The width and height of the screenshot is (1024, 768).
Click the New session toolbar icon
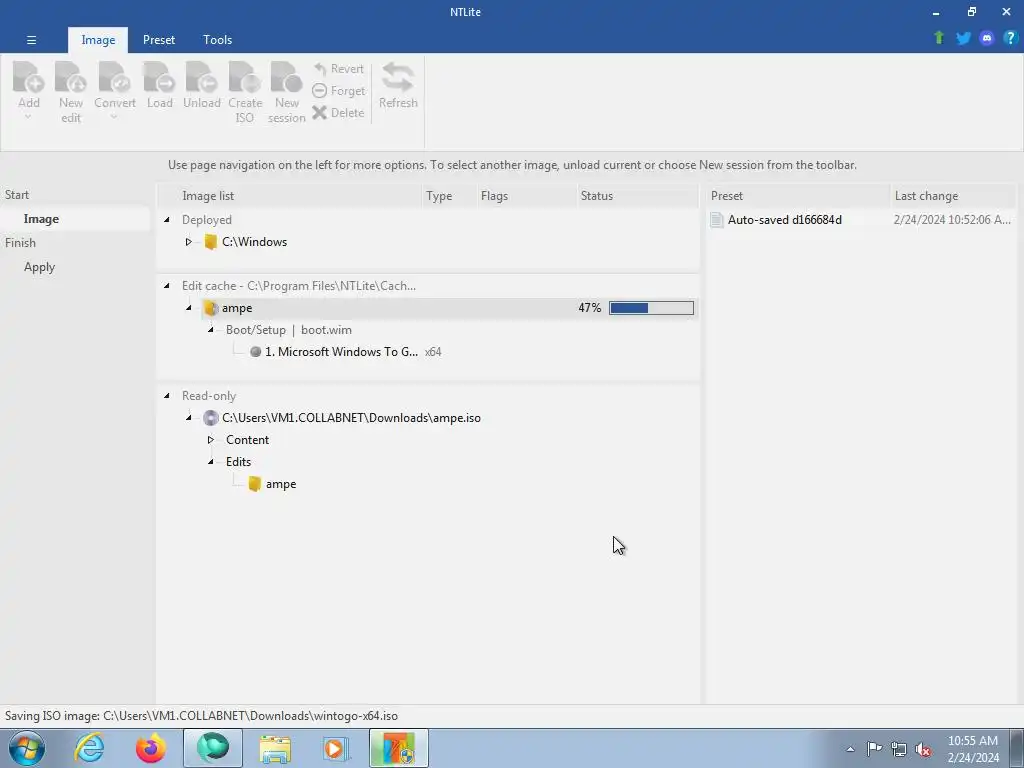tap(286, 77)
